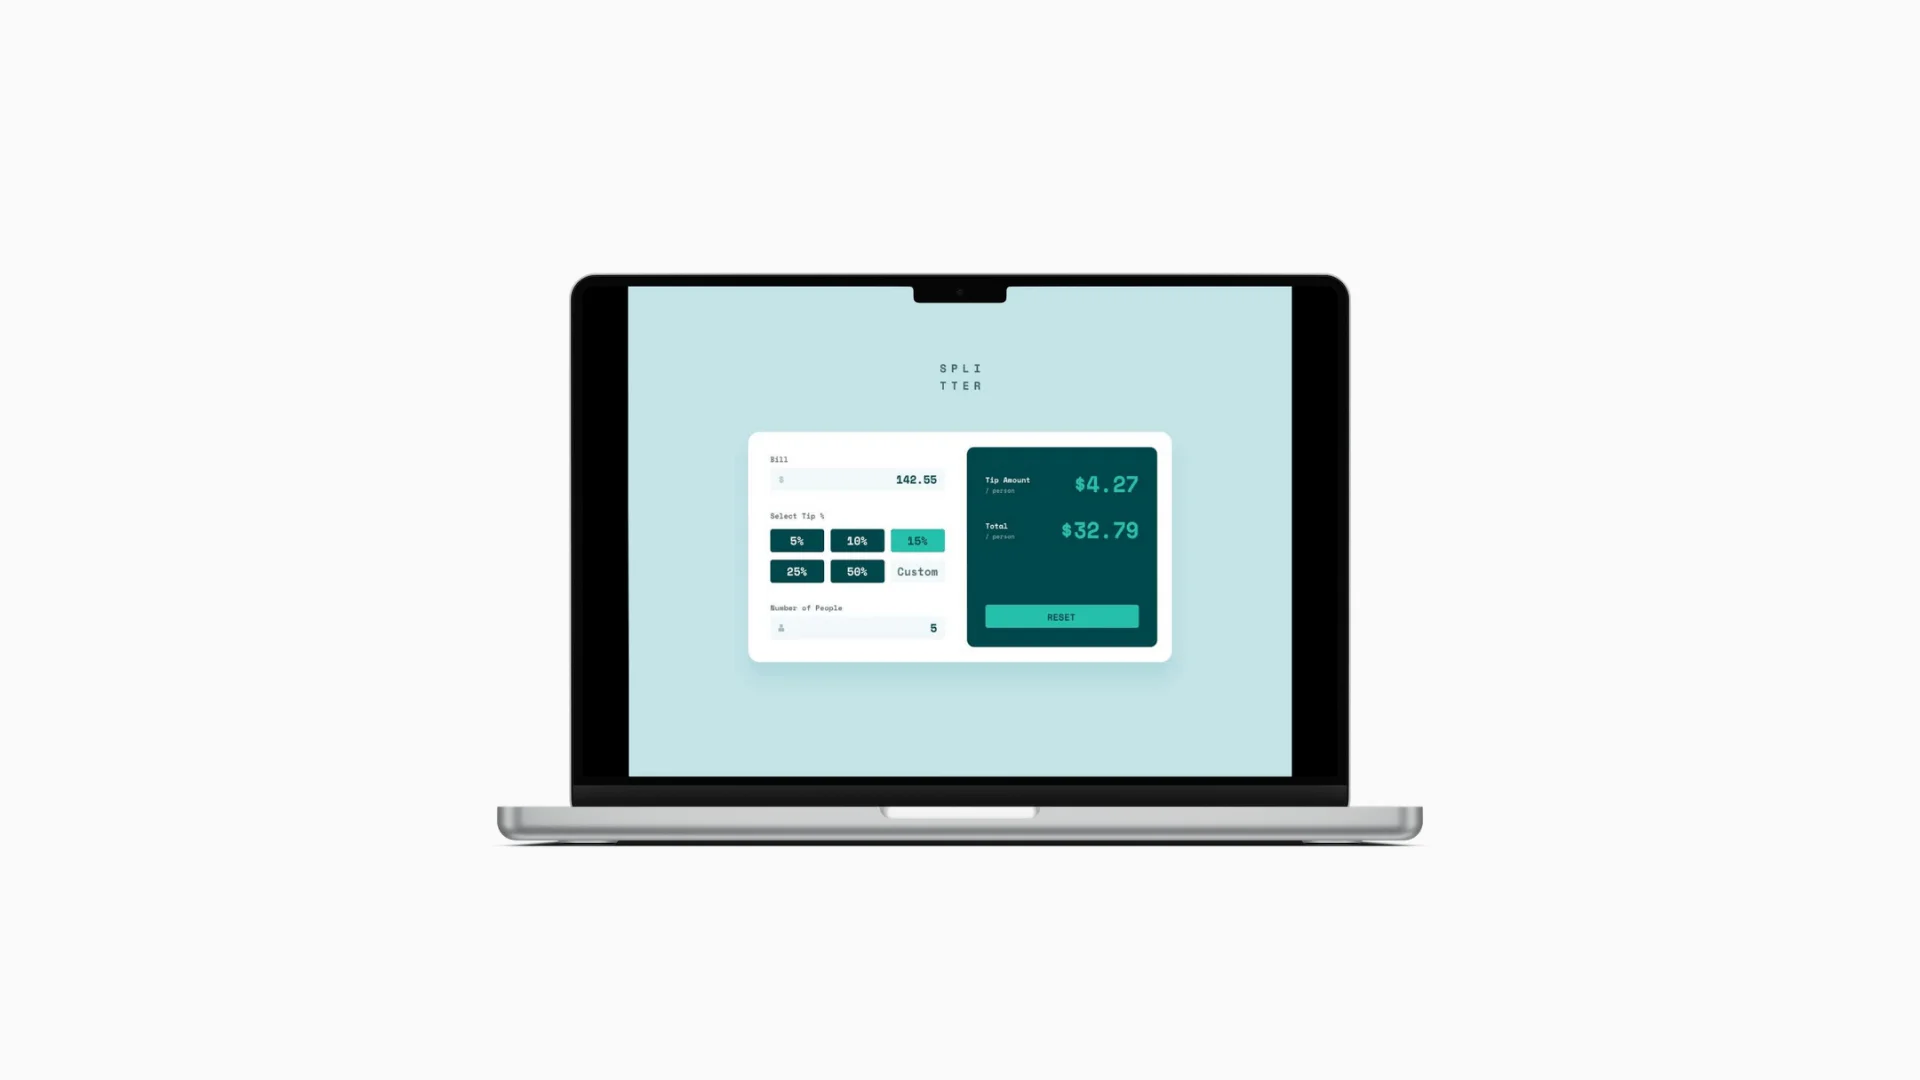Click the dollar sign bill icon
The height and width of the screenshot is (1080, 1920).
(781, 479)
